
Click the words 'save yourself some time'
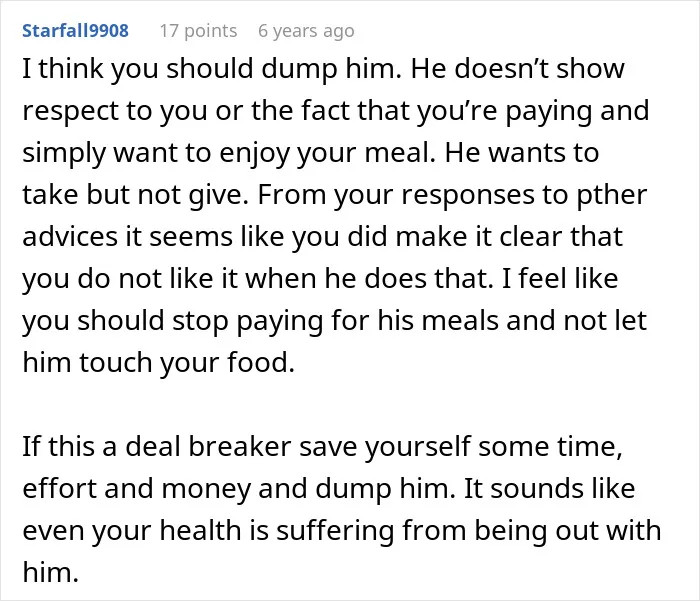pos(461,447)
